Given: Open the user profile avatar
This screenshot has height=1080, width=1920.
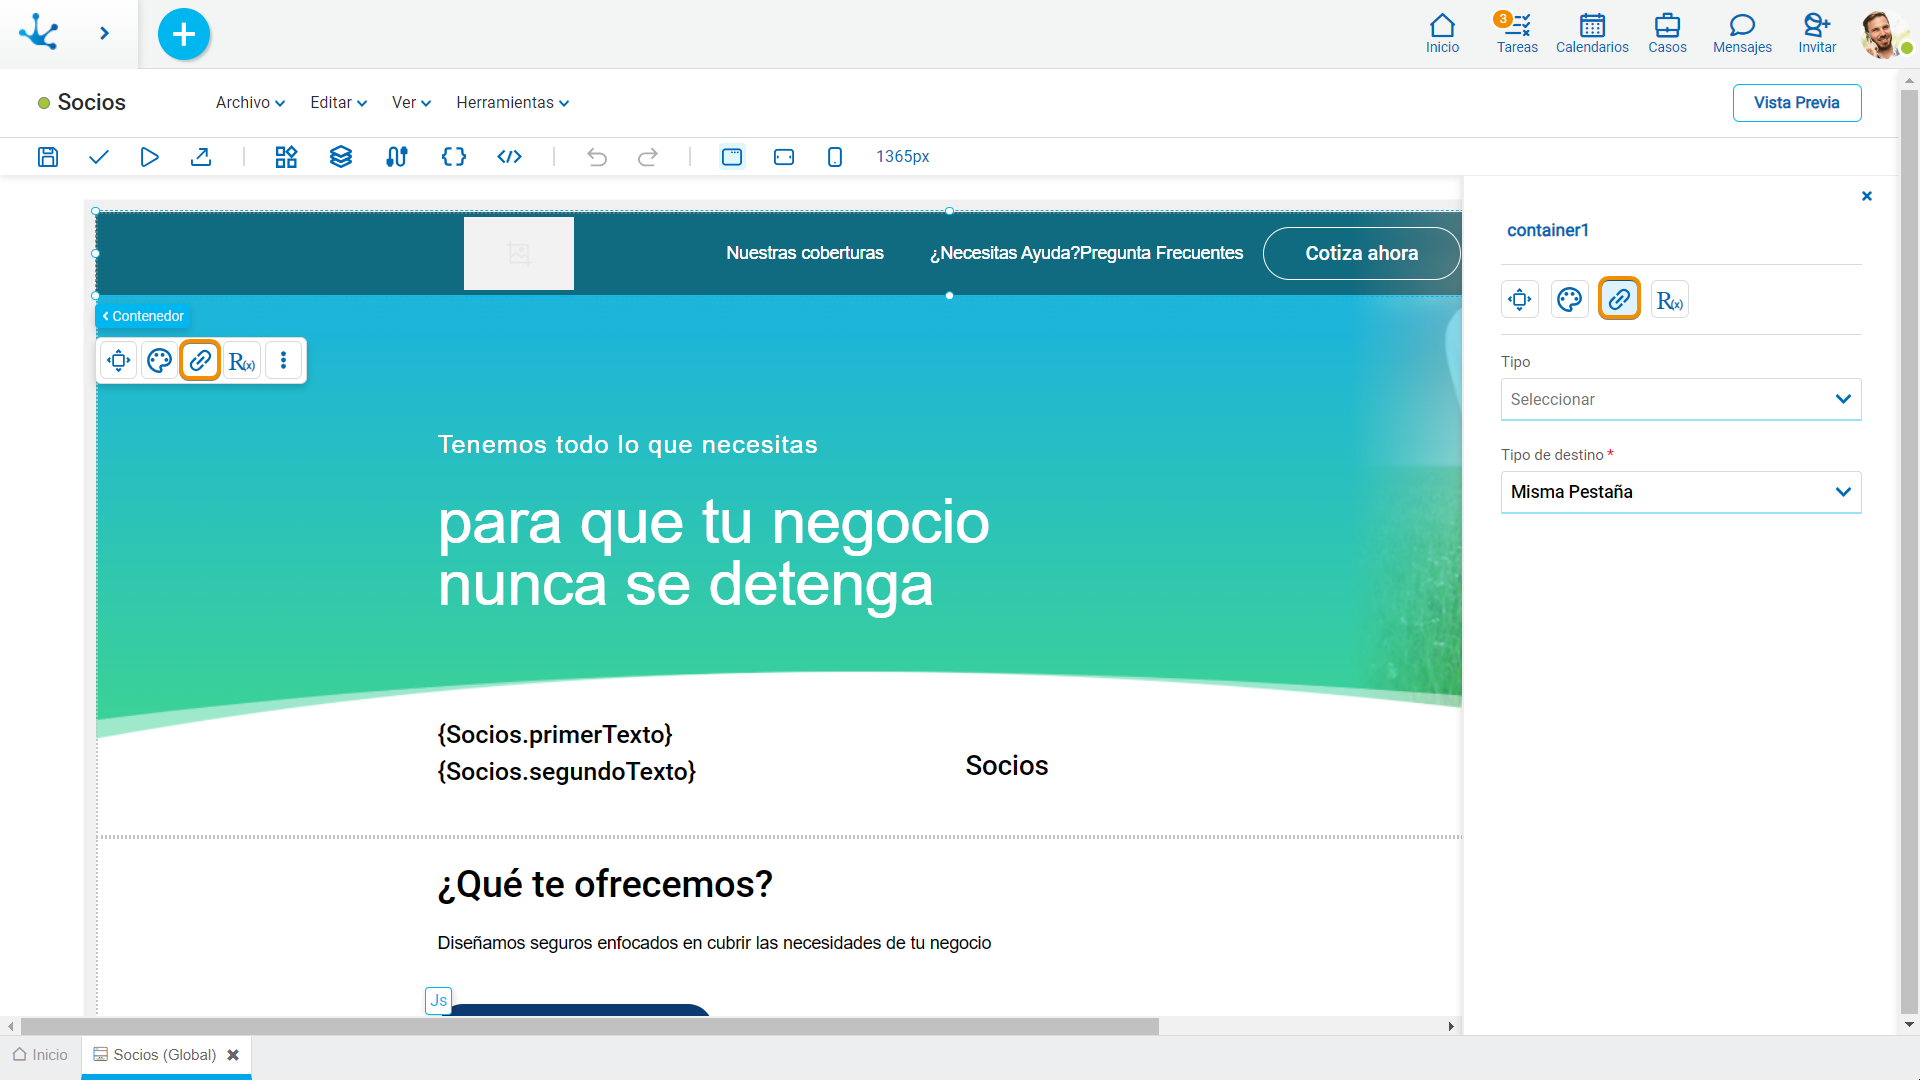Looking at the screenshot, I should tap(1883, 34).
